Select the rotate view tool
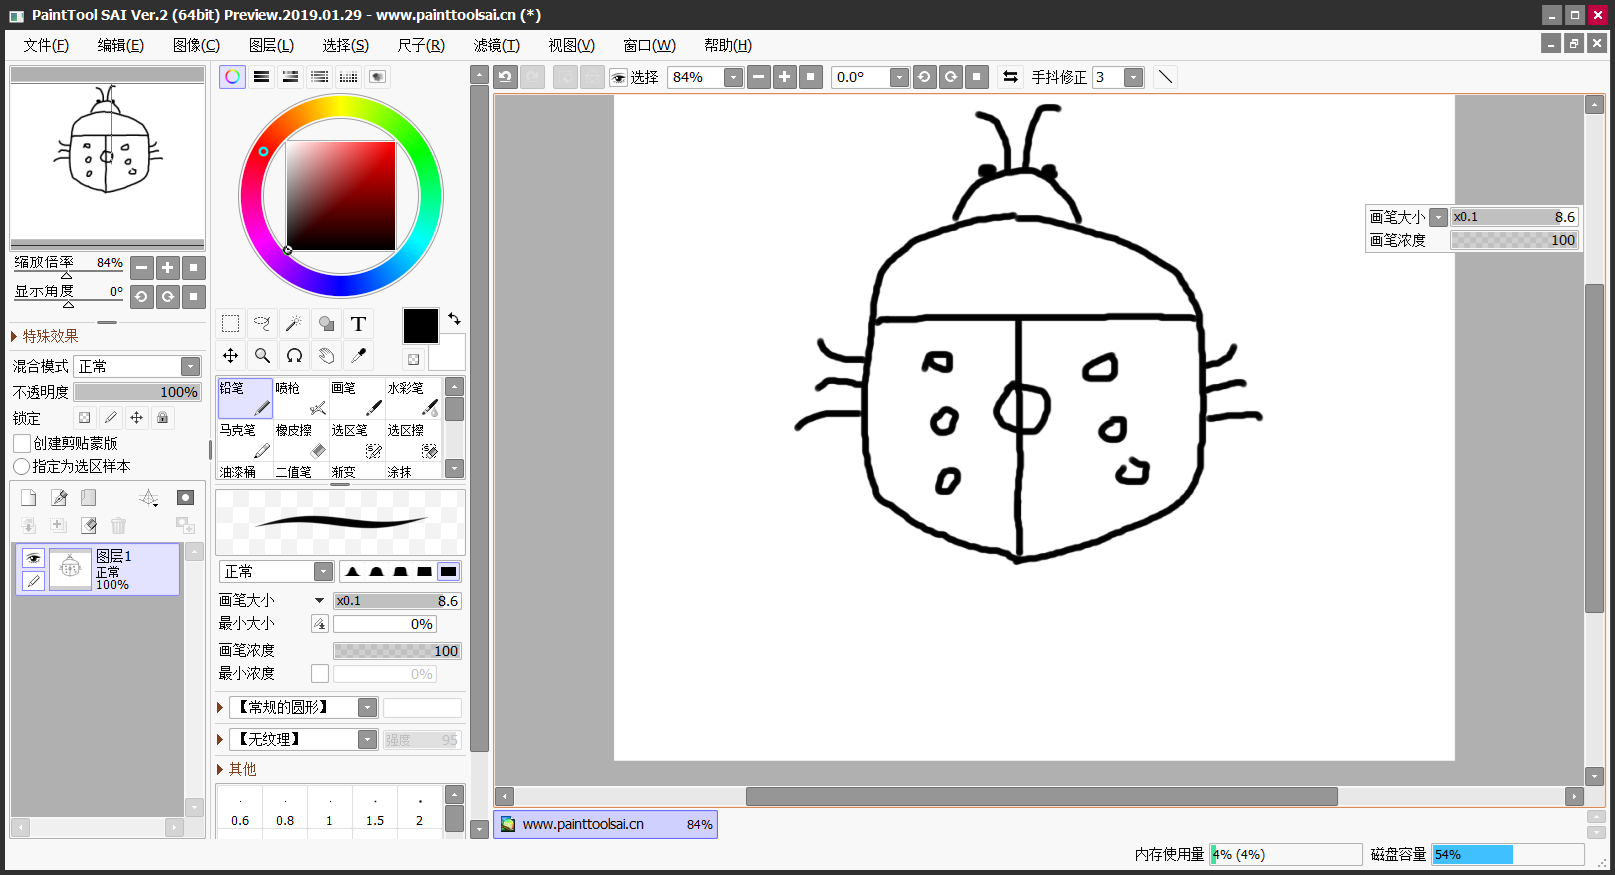This screenshot has width=1615, height=875. pos(294,356)
